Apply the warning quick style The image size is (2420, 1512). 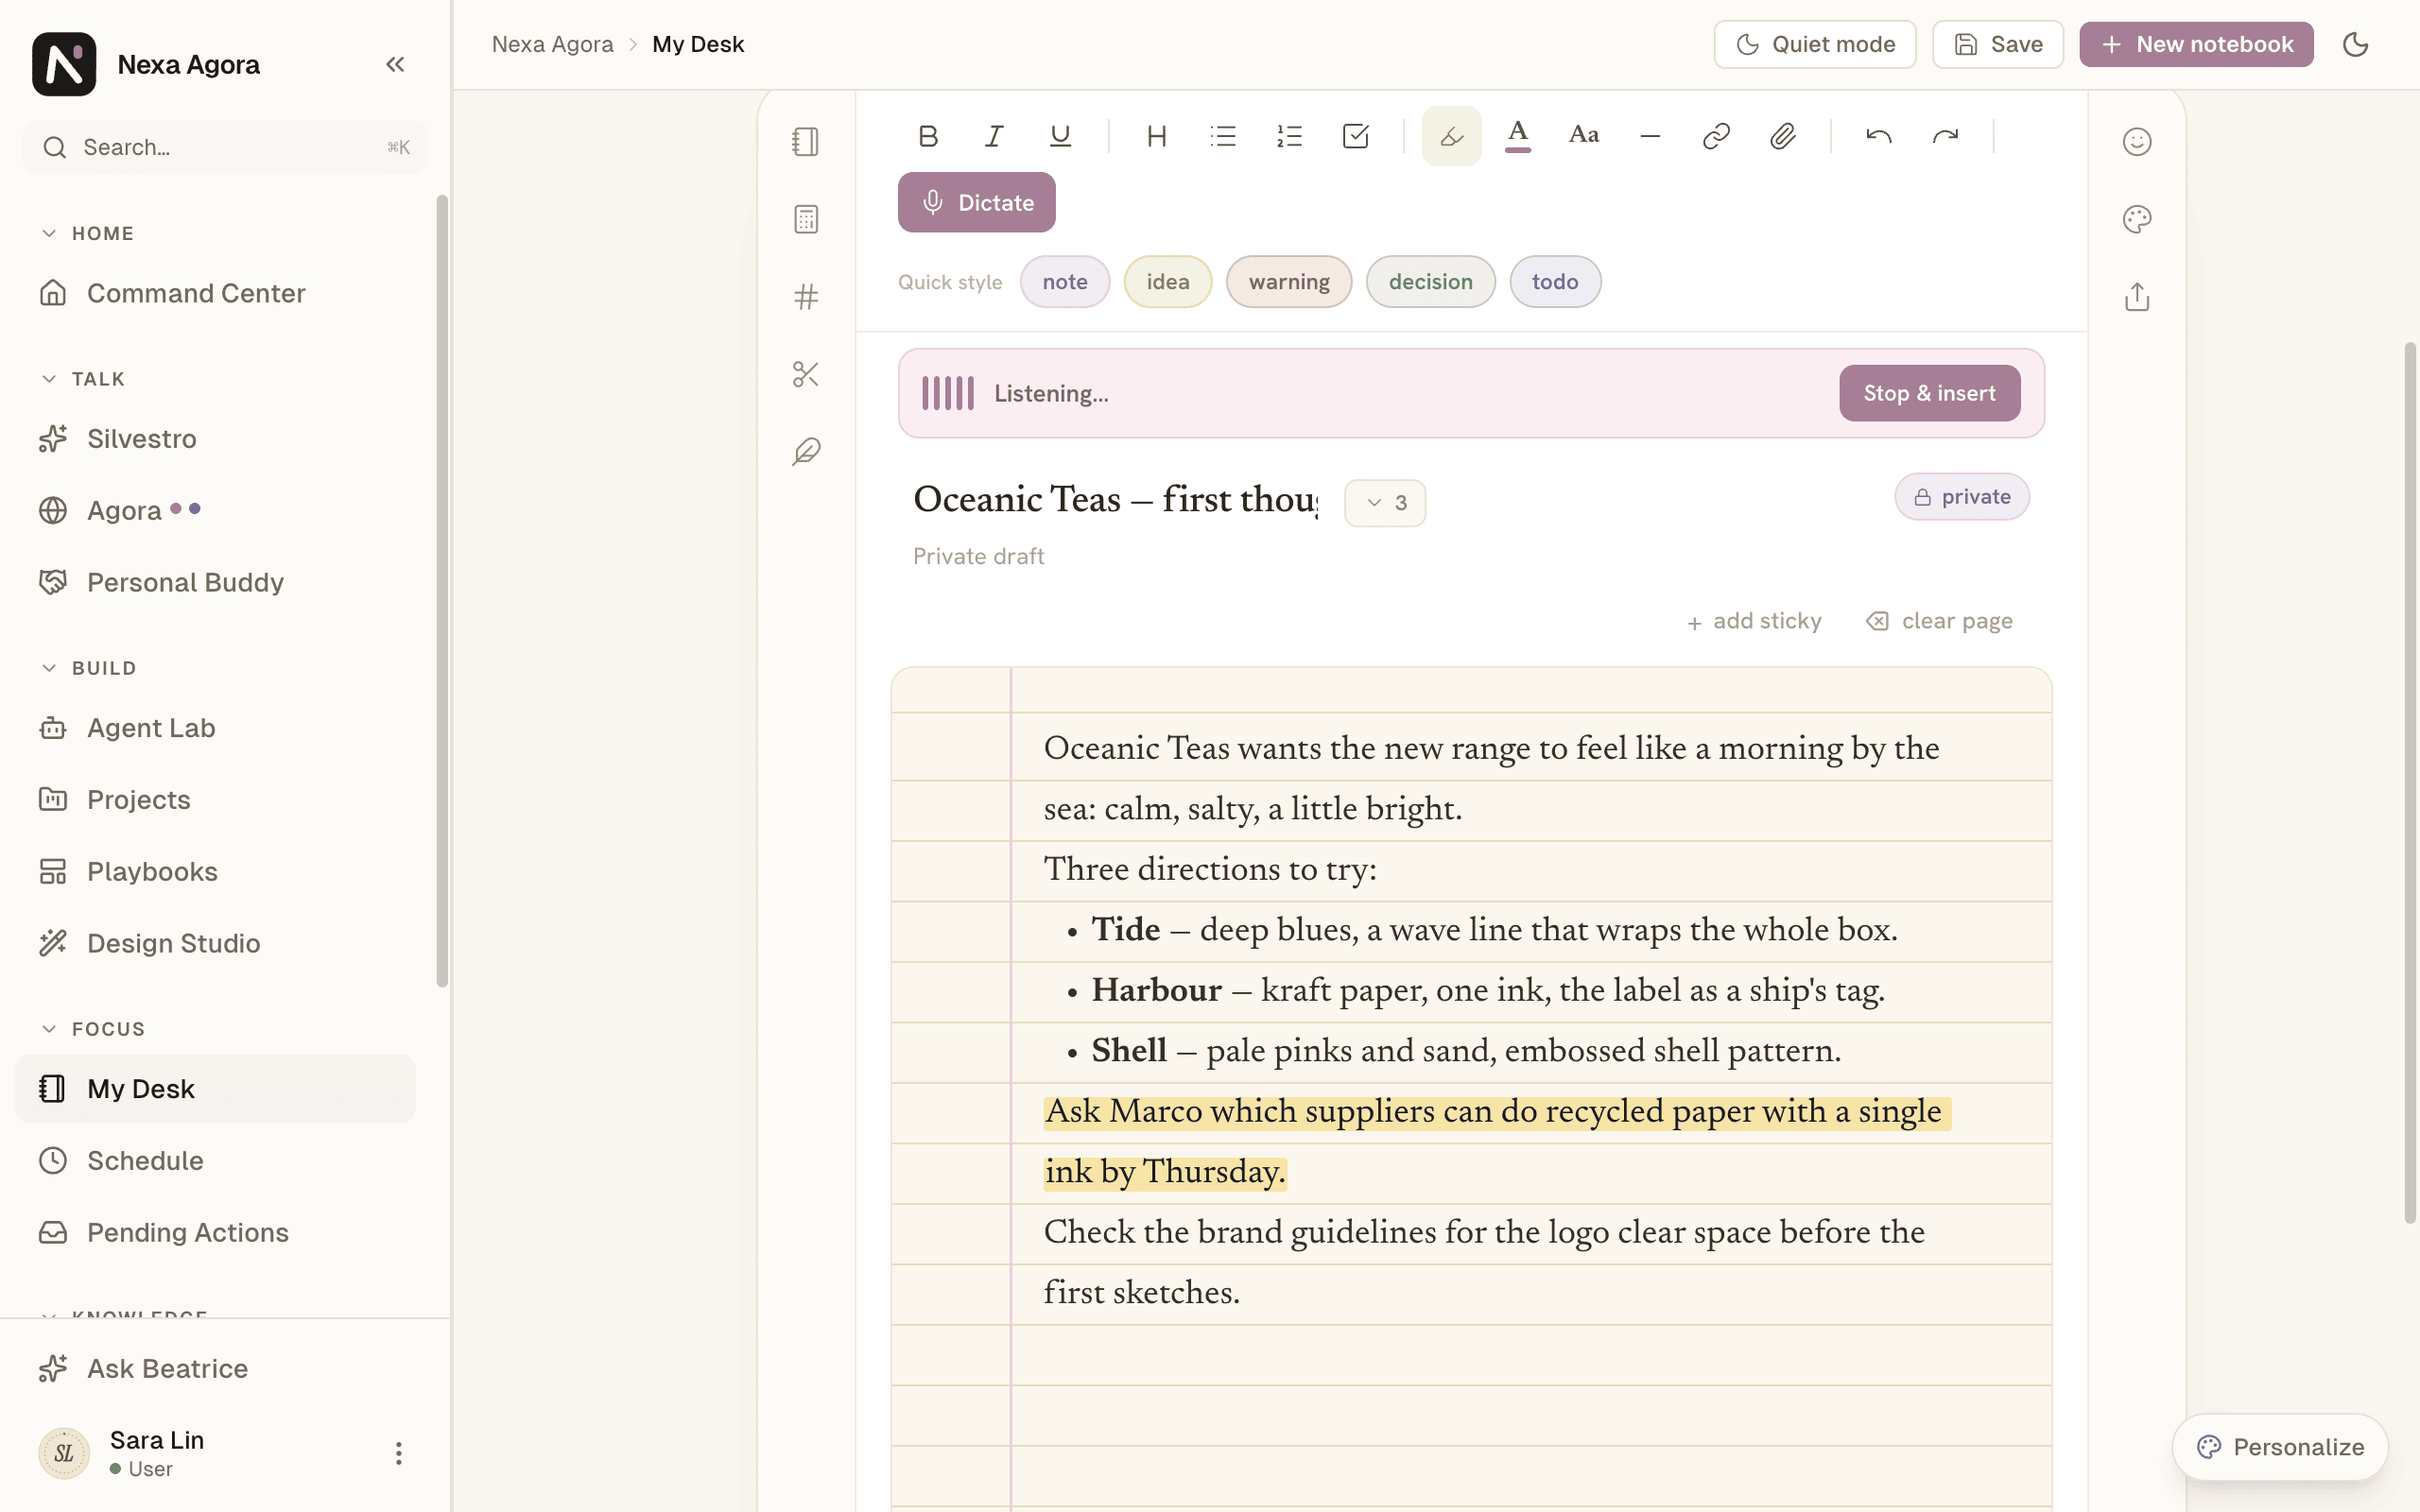coord(1288,282)
